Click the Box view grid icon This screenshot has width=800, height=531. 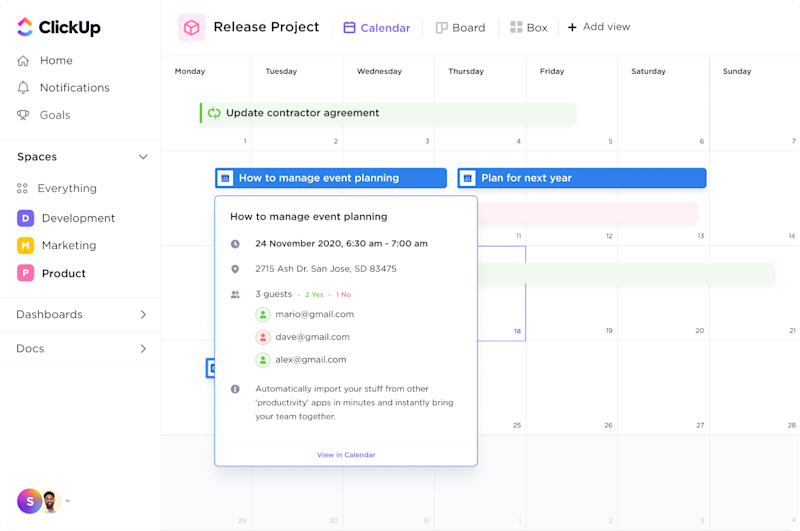click(x=516, y=27)
